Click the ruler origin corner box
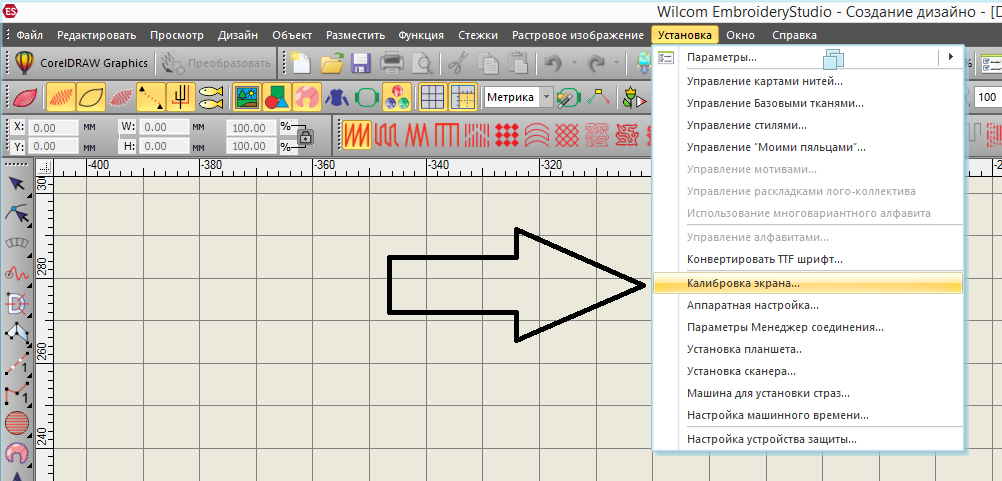The height and width of the screenshot is (481, 1002). pyautogui.click(x=45, y=167)
